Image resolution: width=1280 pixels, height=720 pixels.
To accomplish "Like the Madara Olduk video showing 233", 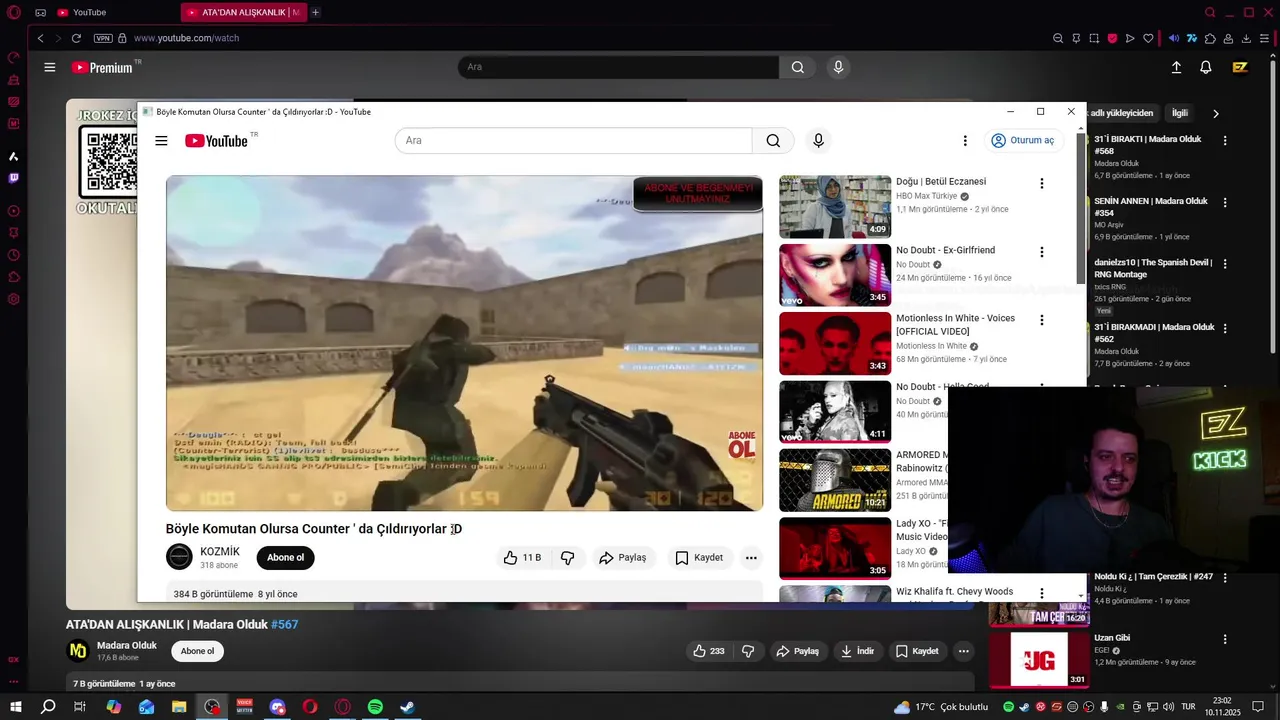I will [709, 651].
